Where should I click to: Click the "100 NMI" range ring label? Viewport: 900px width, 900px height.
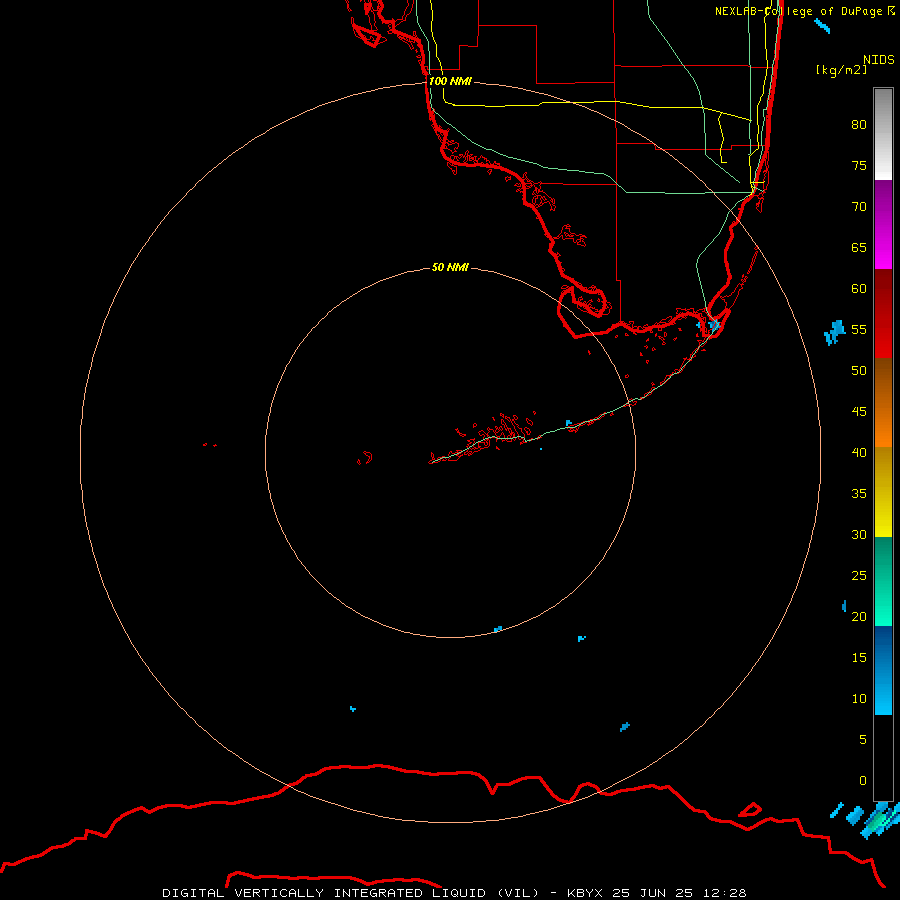[x=450, y=81]
